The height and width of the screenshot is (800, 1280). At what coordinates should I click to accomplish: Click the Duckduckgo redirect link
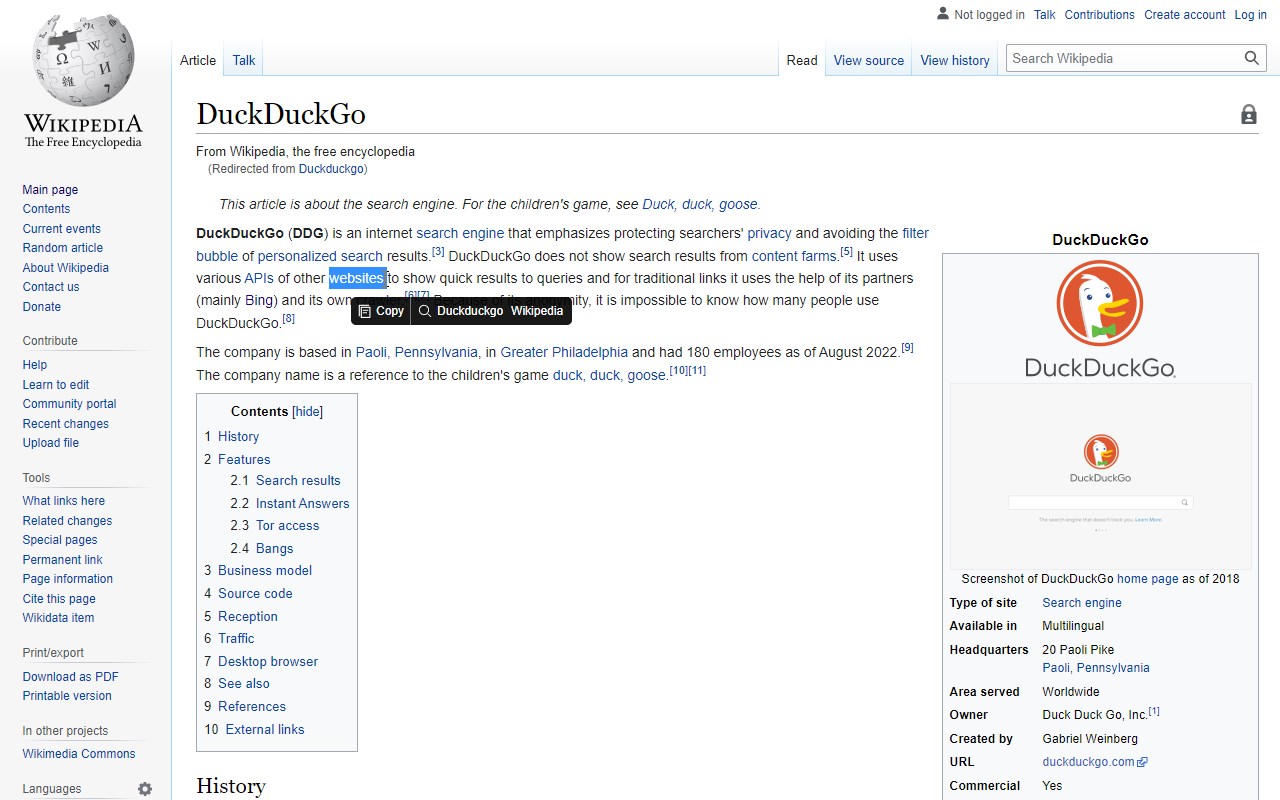click(331, 169)
